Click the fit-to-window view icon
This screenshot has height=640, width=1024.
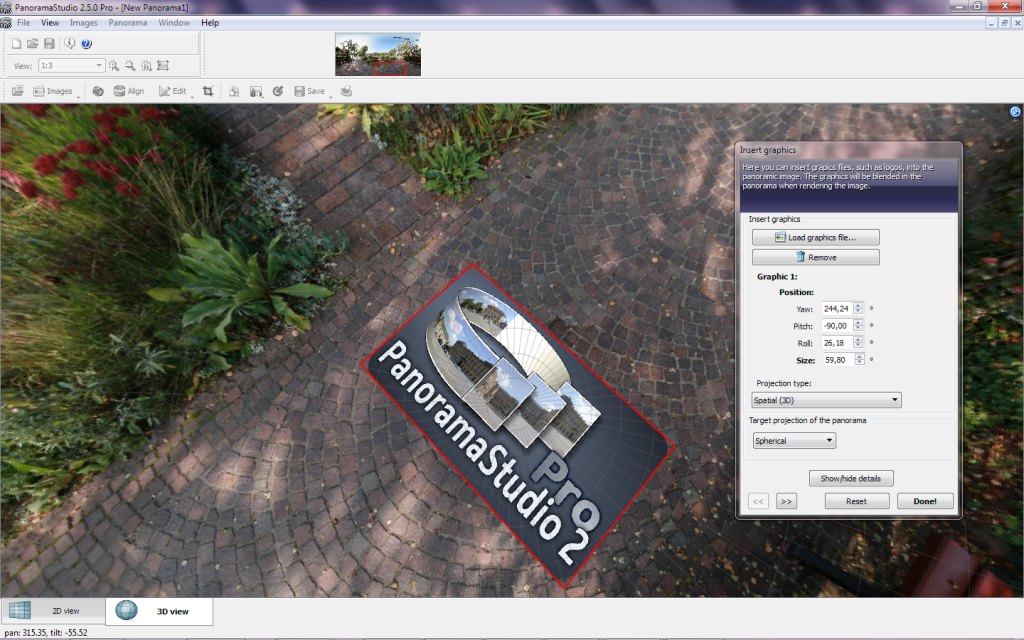[x=163, y=66]
